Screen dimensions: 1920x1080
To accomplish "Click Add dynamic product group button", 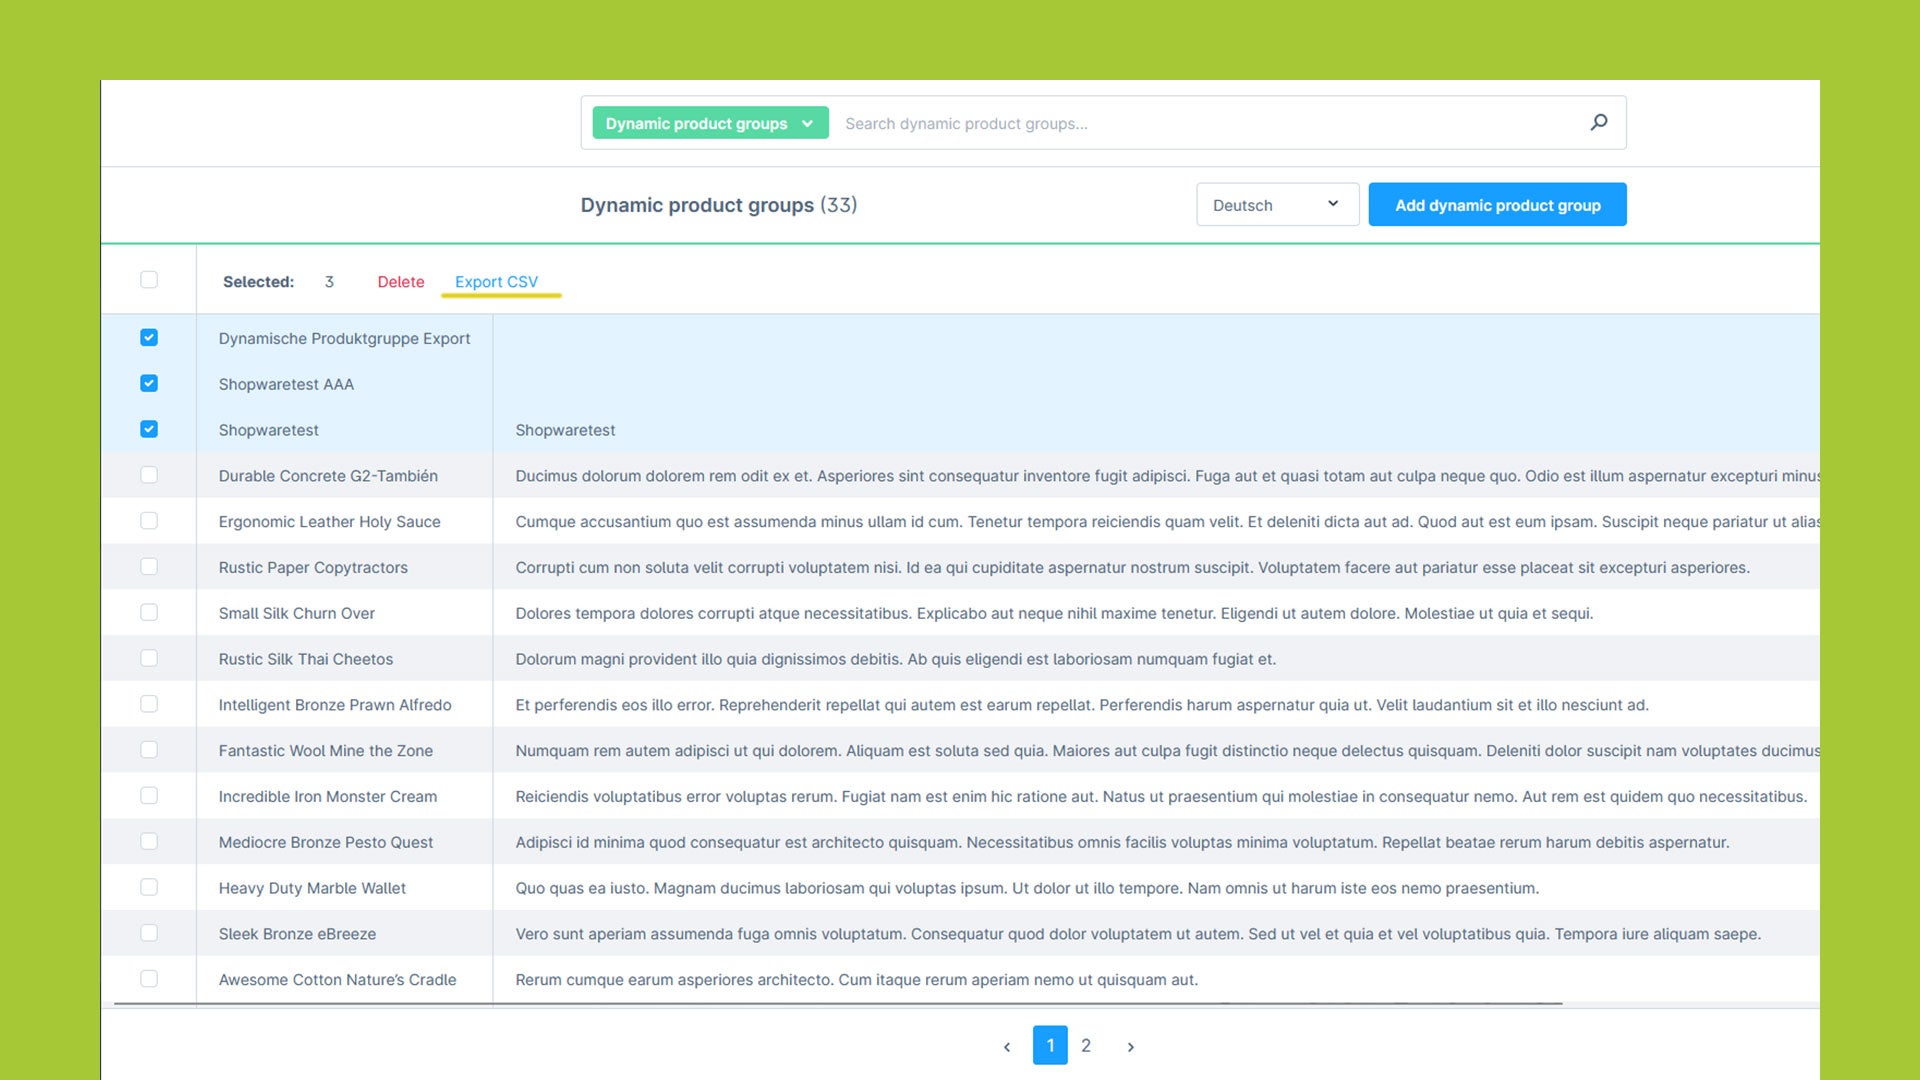I will (x=1497, y=204).
